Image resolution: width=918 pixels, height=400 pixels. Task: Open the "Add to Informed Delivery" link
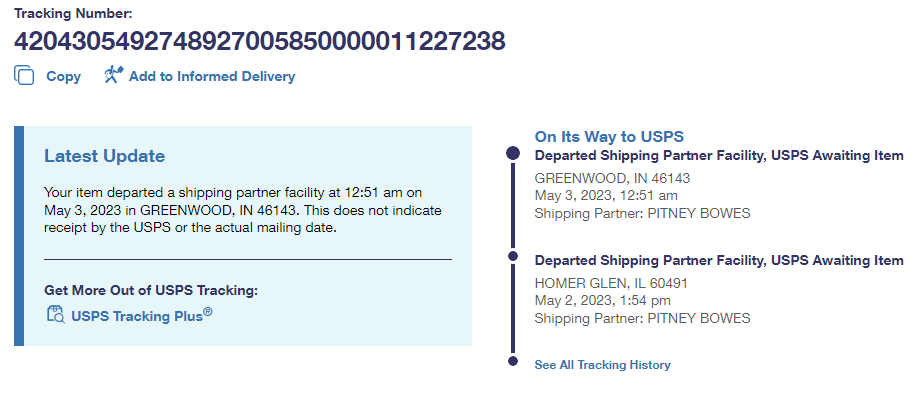[212, 76]
